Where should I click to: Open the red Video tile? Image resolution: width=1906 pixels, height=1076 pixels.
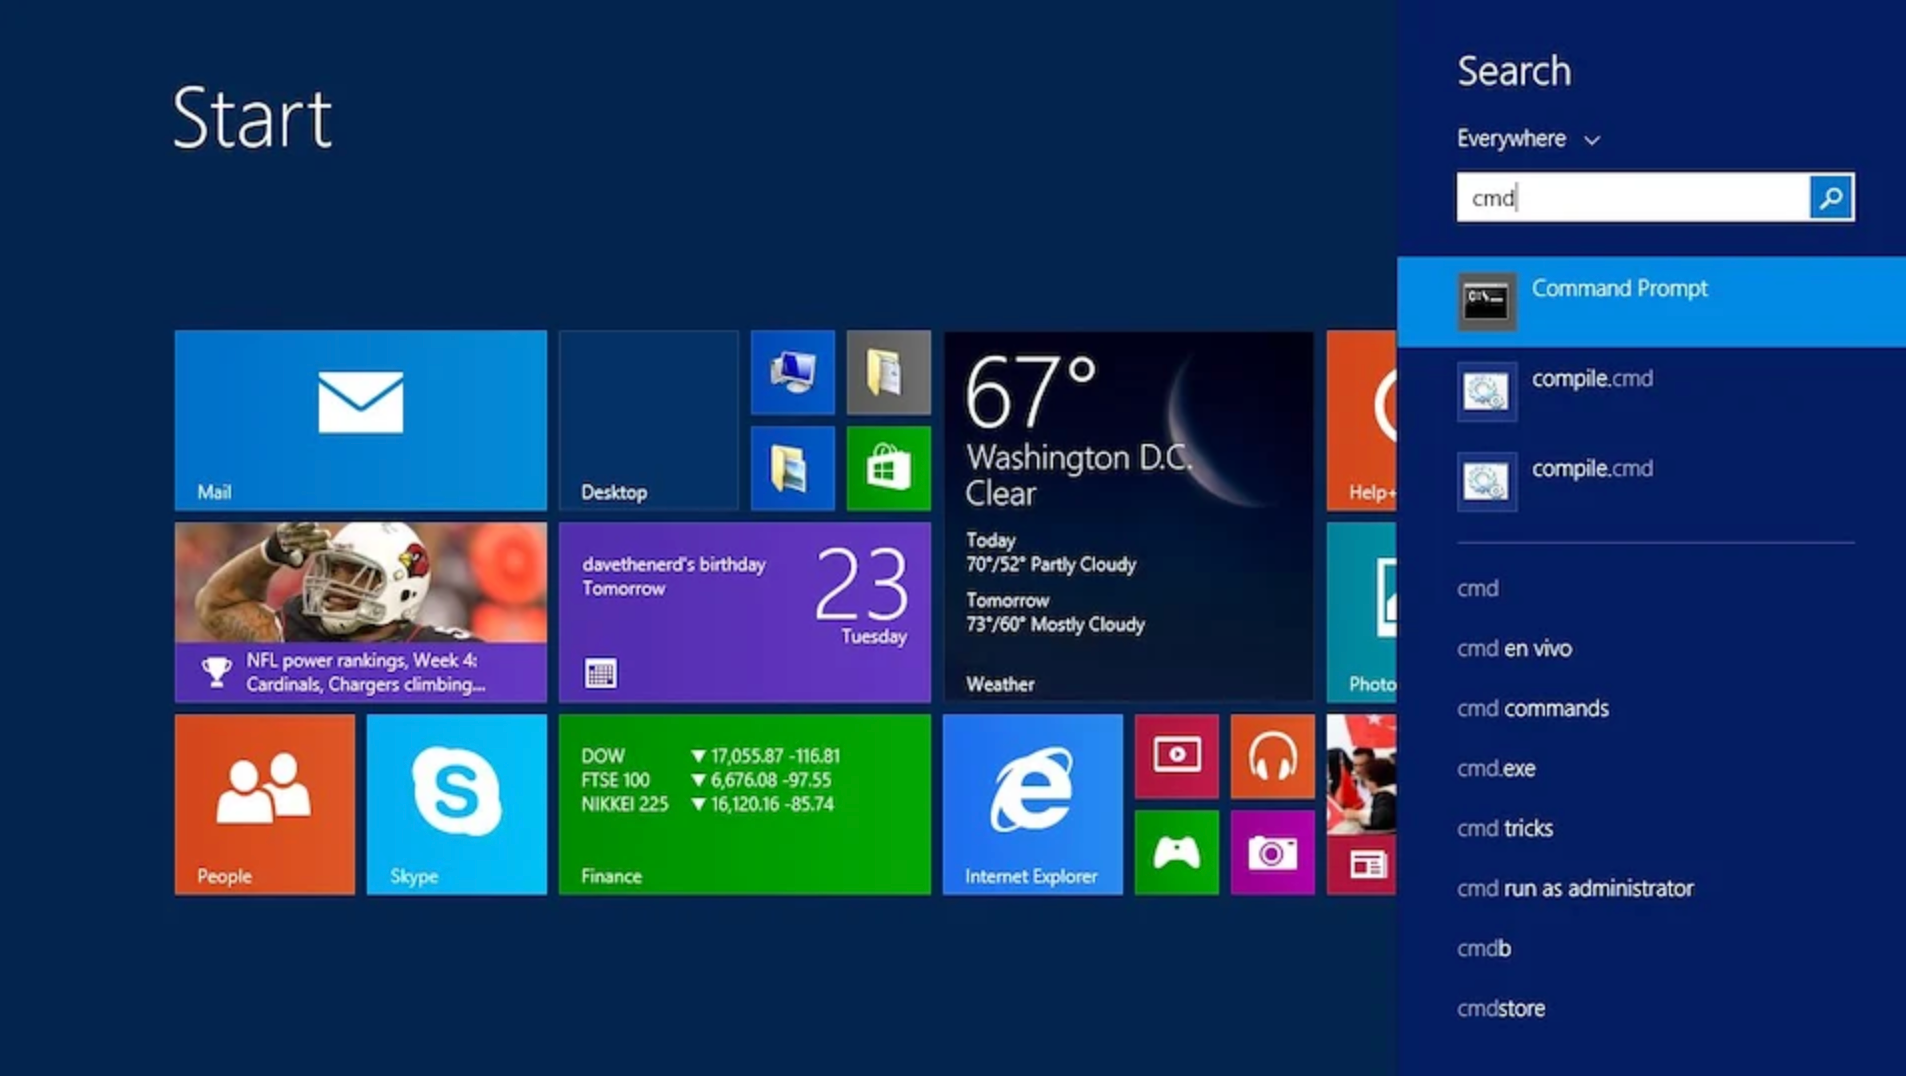click(1176, 756)
